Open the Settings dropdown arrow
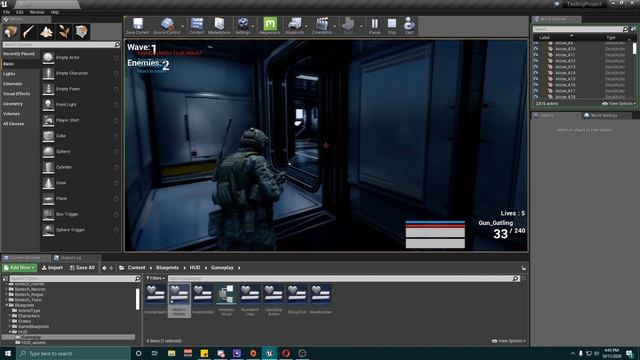Viewport: 640px width, 360px height. [x=252, y=26]
